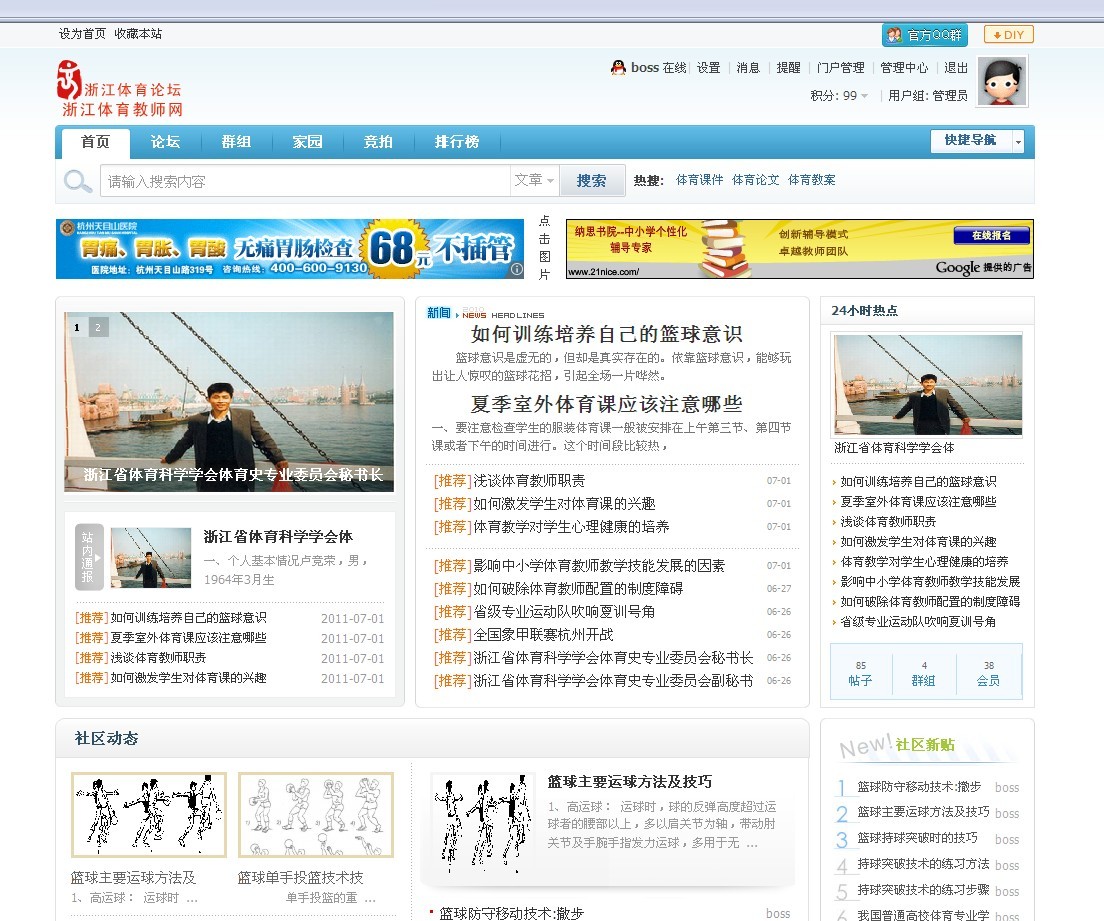Open the 篮球主要运球方法及 dribbling thumbnail
Image resolution: width=1104 pixels, height=921 pixels.
149,815
